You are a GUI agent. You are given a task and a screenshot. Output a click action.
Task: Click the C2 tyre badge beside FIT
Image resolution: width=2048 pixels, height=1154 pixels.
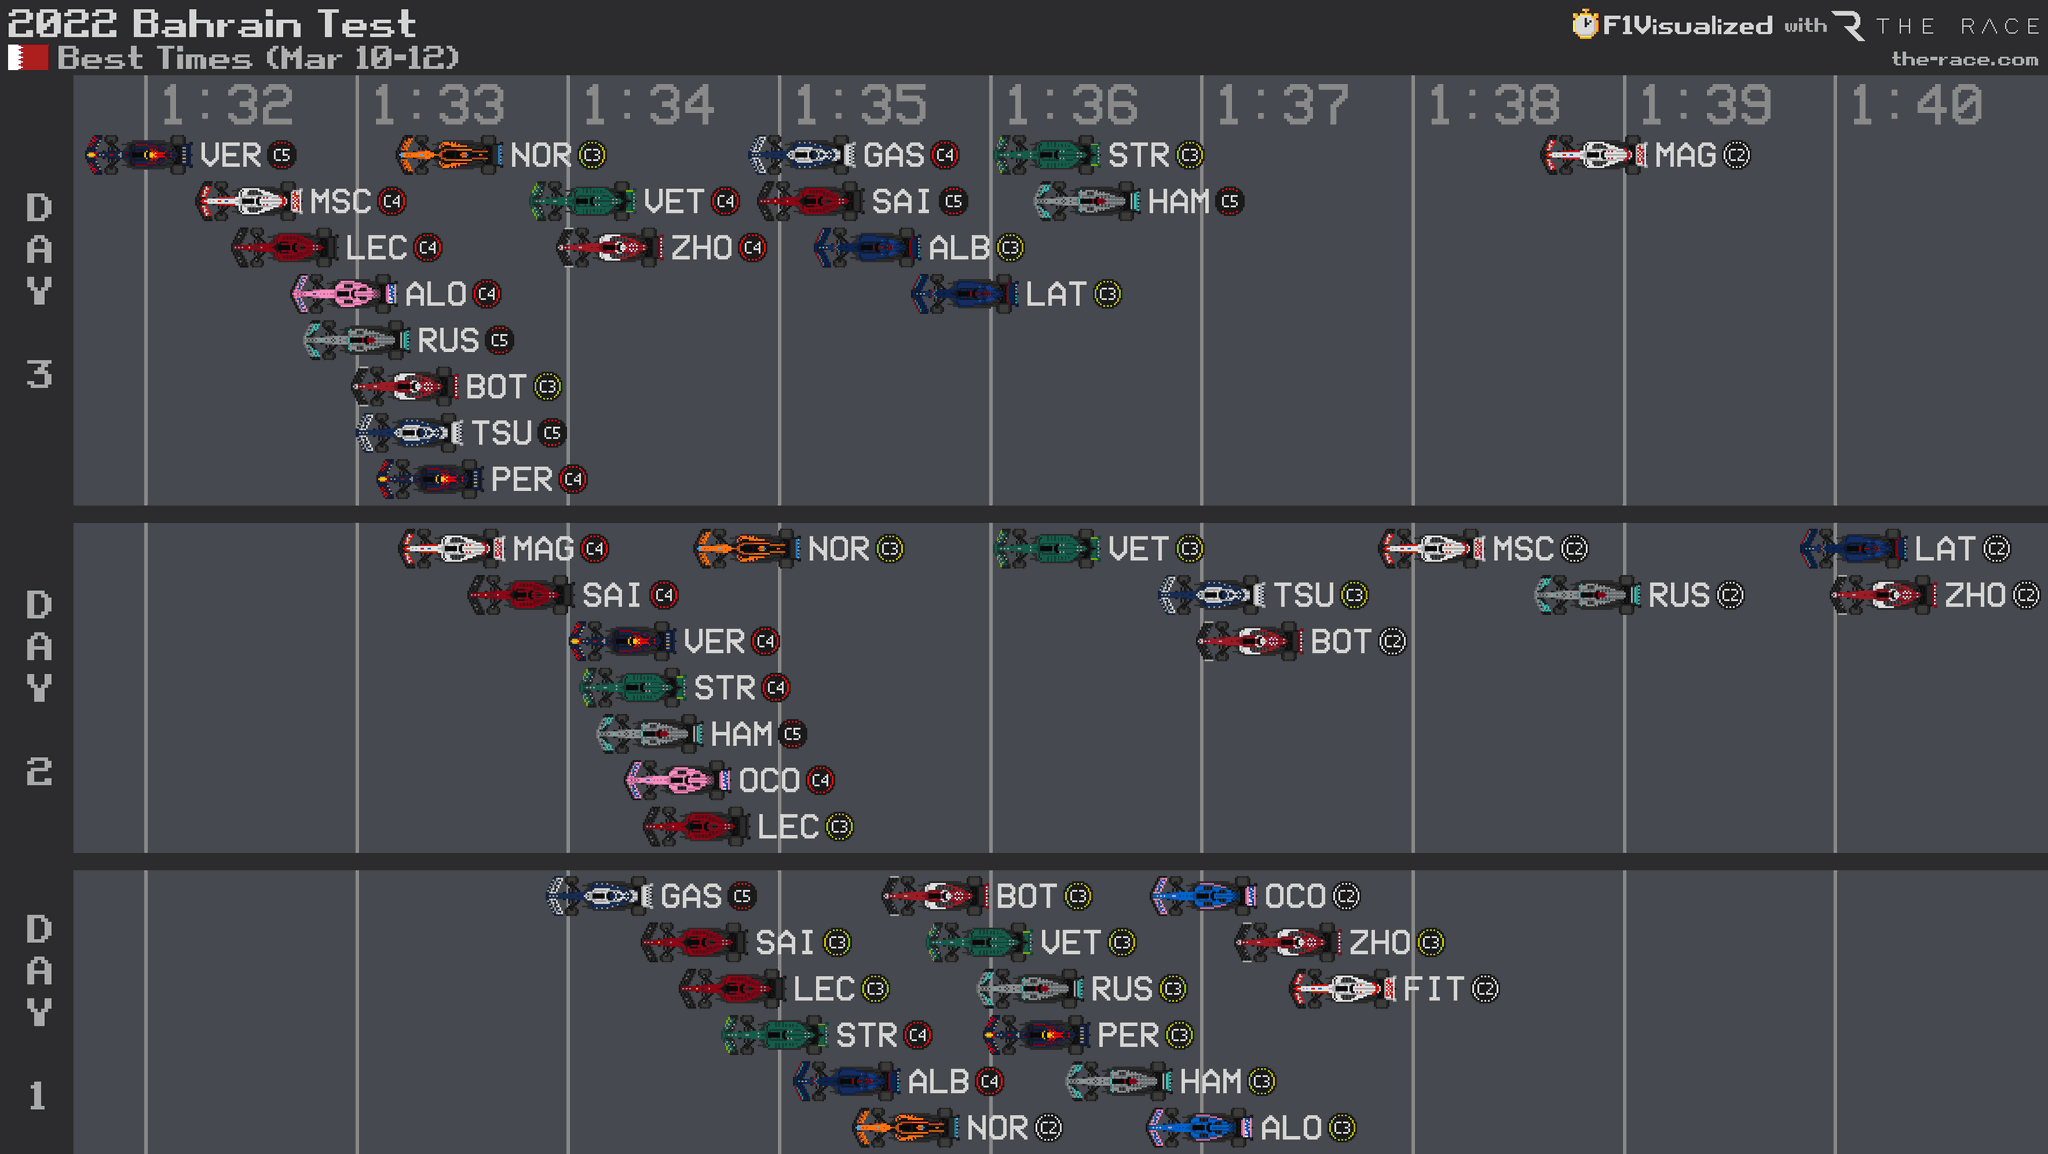pyautogui.click(x=1485, y=989)
